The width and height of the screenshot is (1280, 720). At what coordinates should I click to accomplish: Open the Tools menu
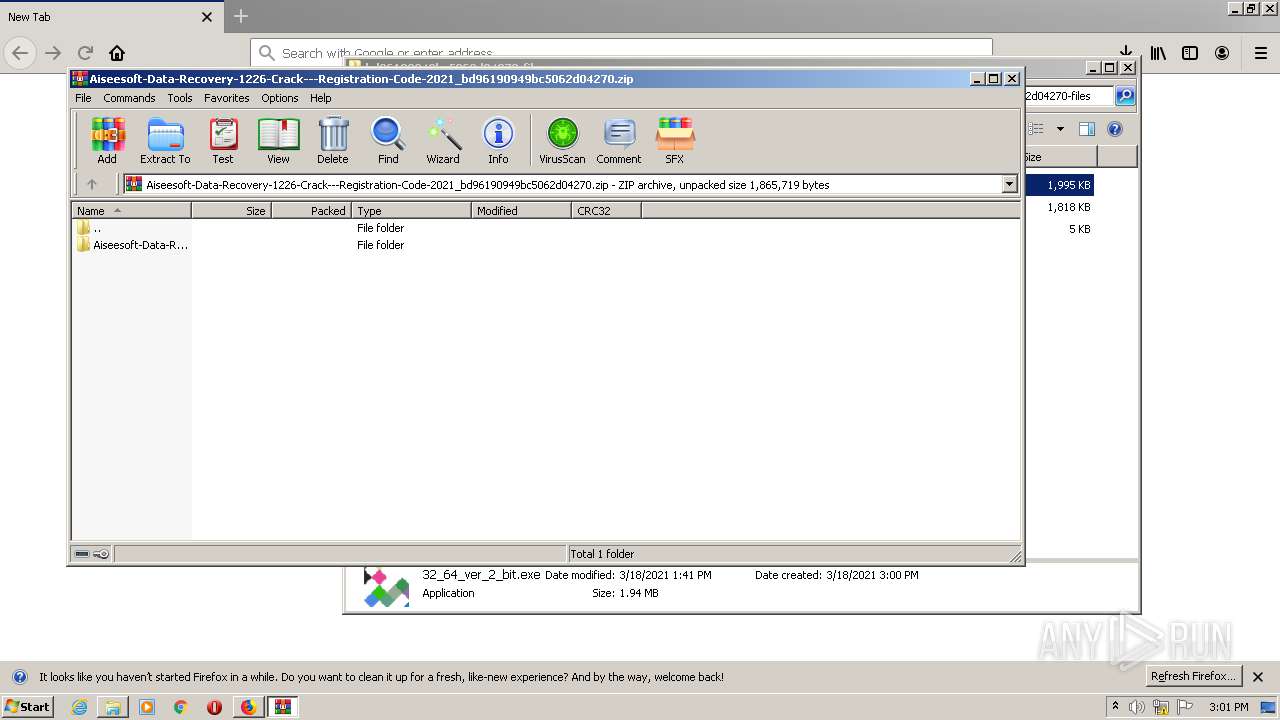(180, 98)
